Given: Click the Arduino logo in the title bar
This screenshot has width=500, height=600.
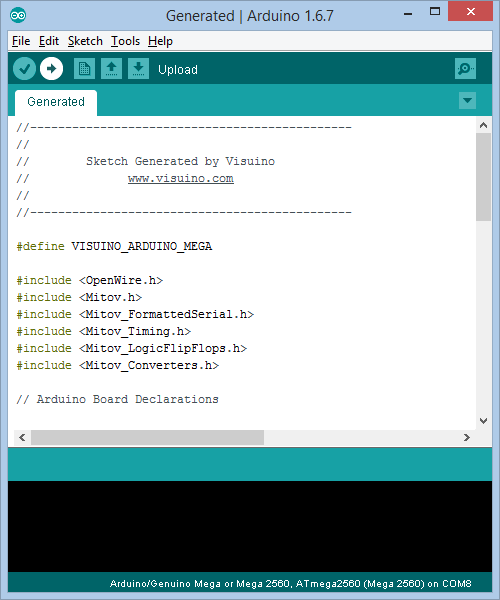Looking at the screenshot, I should [18, 15].
